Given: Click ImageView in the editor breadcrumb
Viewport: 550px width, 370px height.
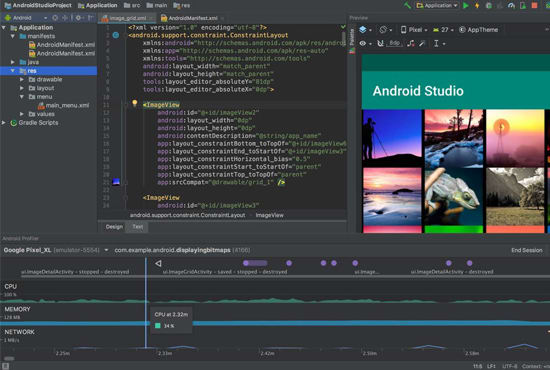Looking at the screenshot, I should point(269,215).
